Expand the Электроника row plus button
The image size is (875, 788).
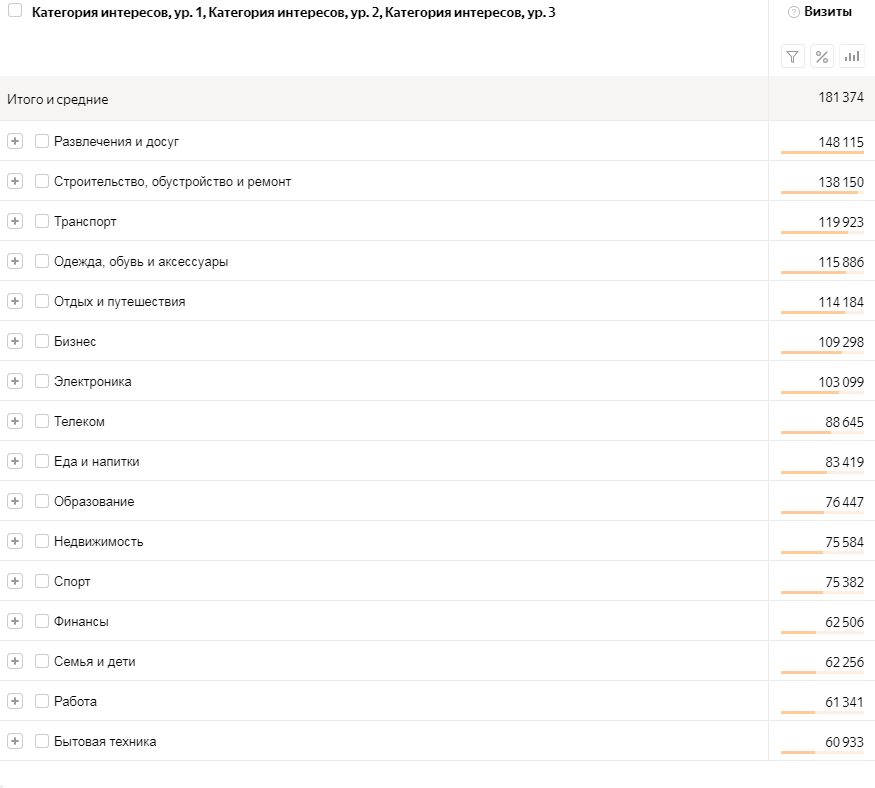click(x=15, y=381)
